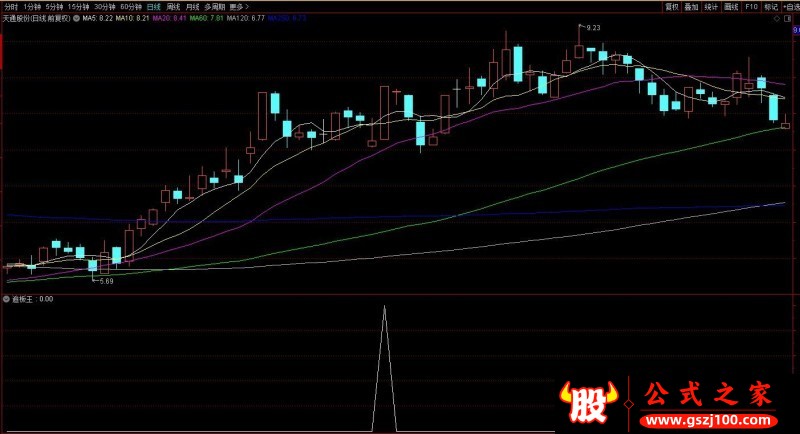Viewport: 800px width, 434px height.
Task: Open the 统计 statistics tool
Action: point(711,7)
